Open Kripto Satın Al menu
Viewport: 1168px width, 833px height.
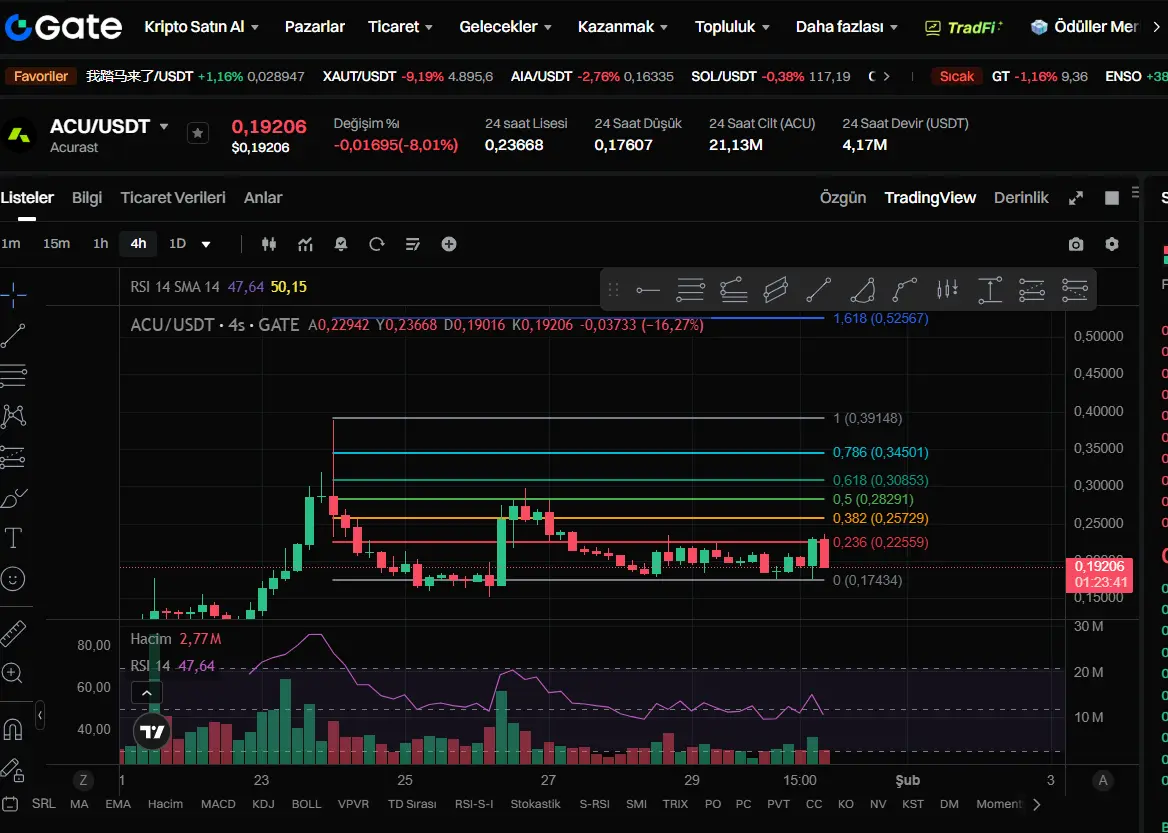point(201,27)
